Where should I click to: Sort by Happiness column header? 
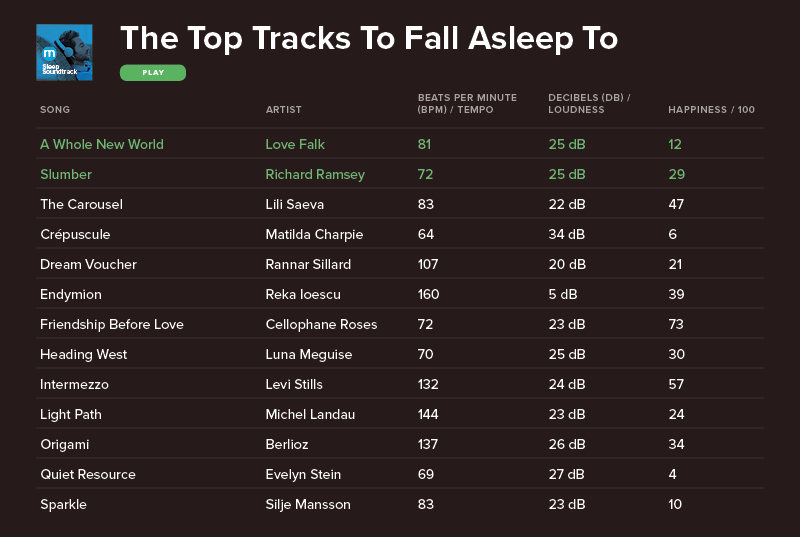pyautogui.click(x=711, y=110)
